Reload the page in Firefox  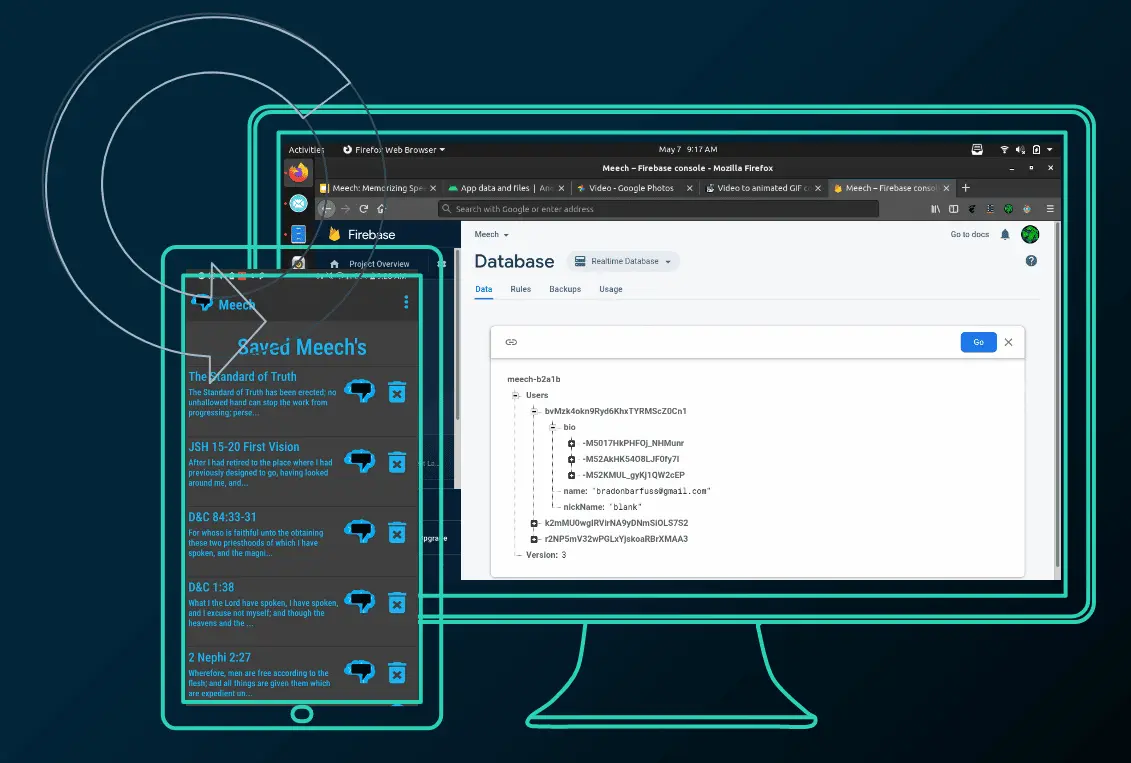point(364,209)
